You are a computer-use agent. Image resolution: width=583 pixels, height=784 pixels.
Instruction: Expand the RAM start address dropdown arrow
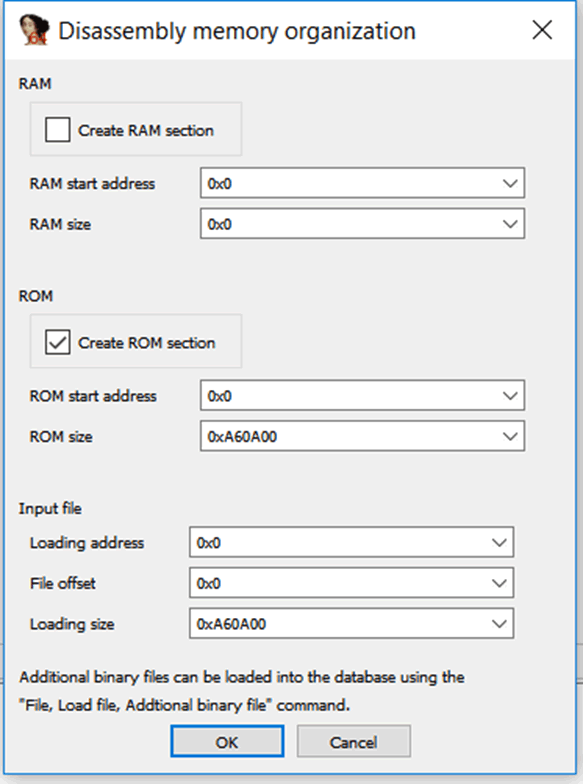510,184
